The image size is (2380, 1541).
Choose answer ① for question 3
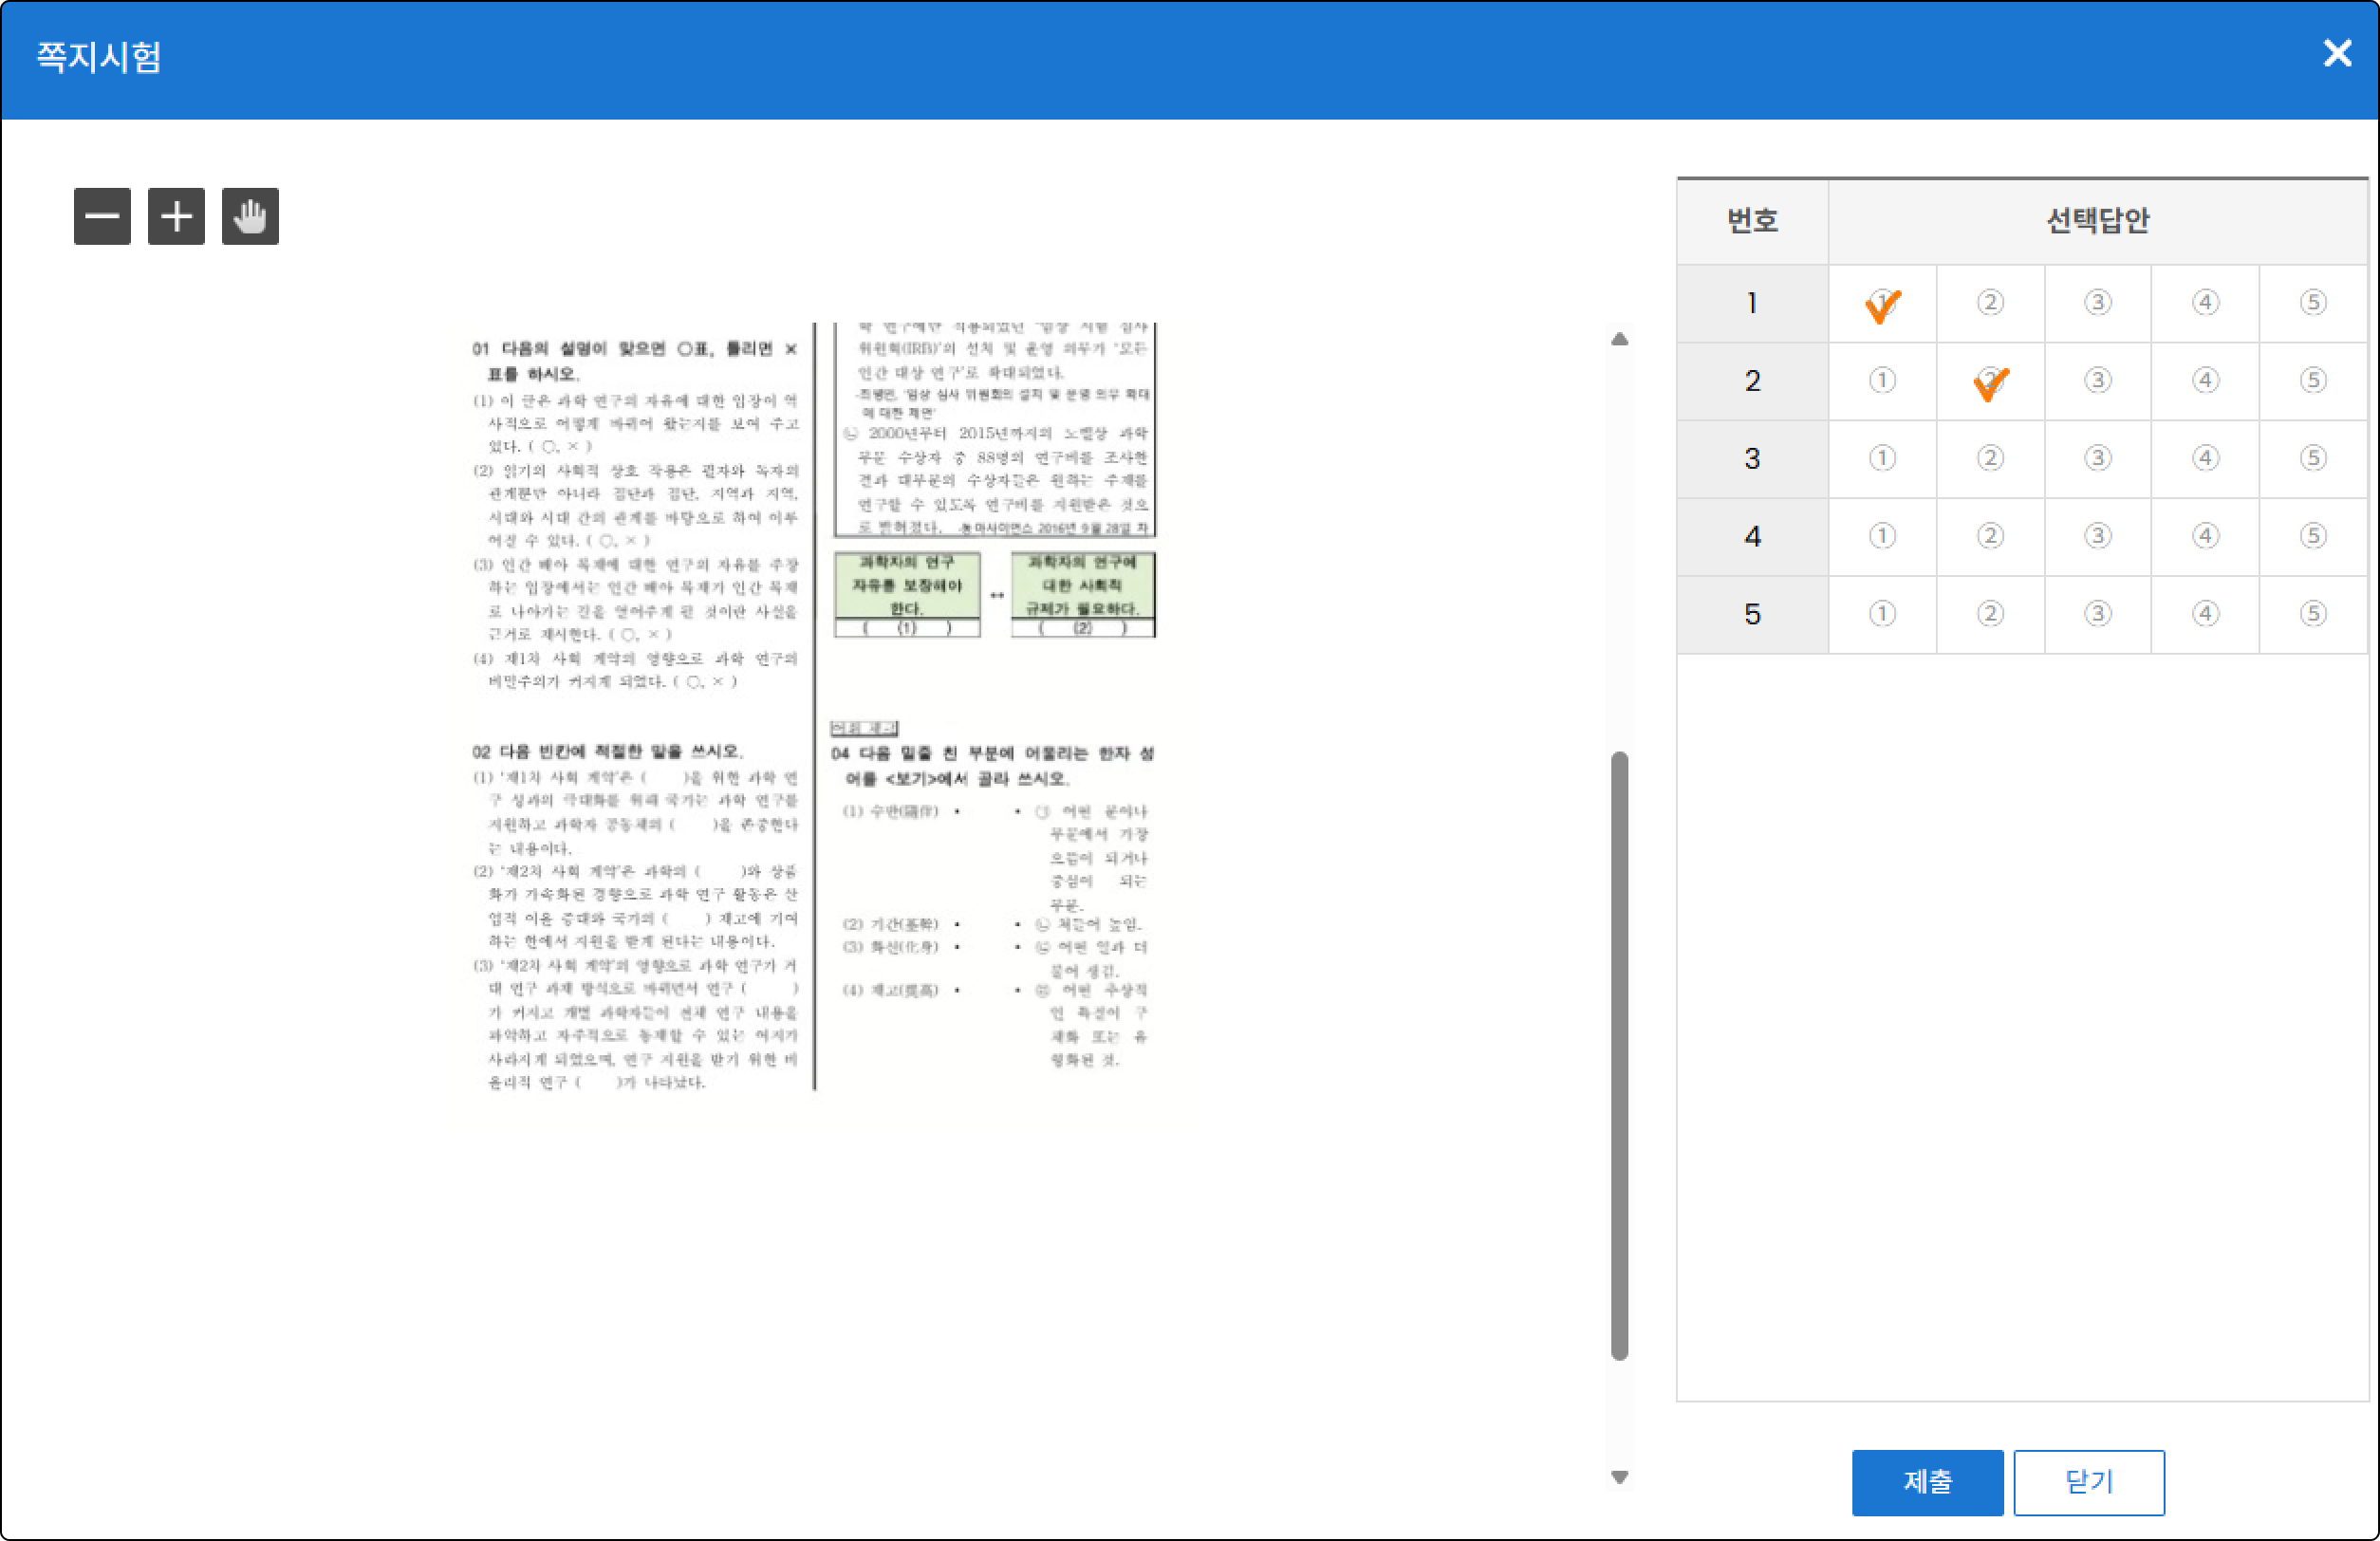(x=1882, y=458)
